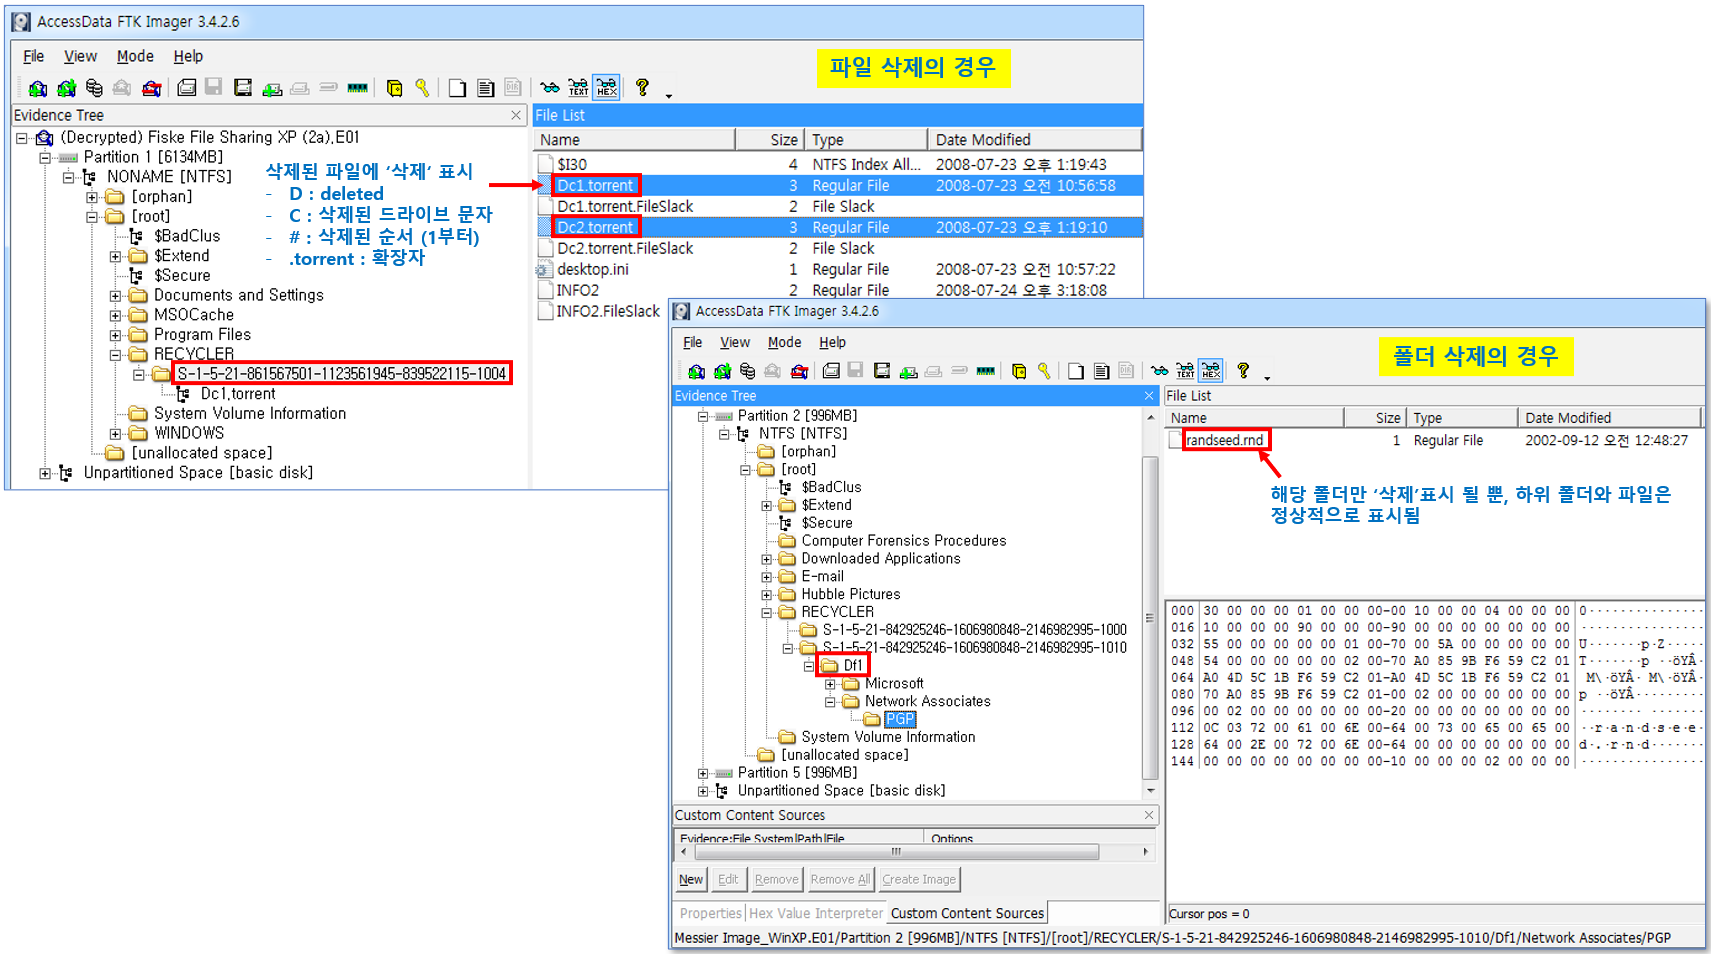Collapse Partition 1 [6134MB] node

point(45,157)
